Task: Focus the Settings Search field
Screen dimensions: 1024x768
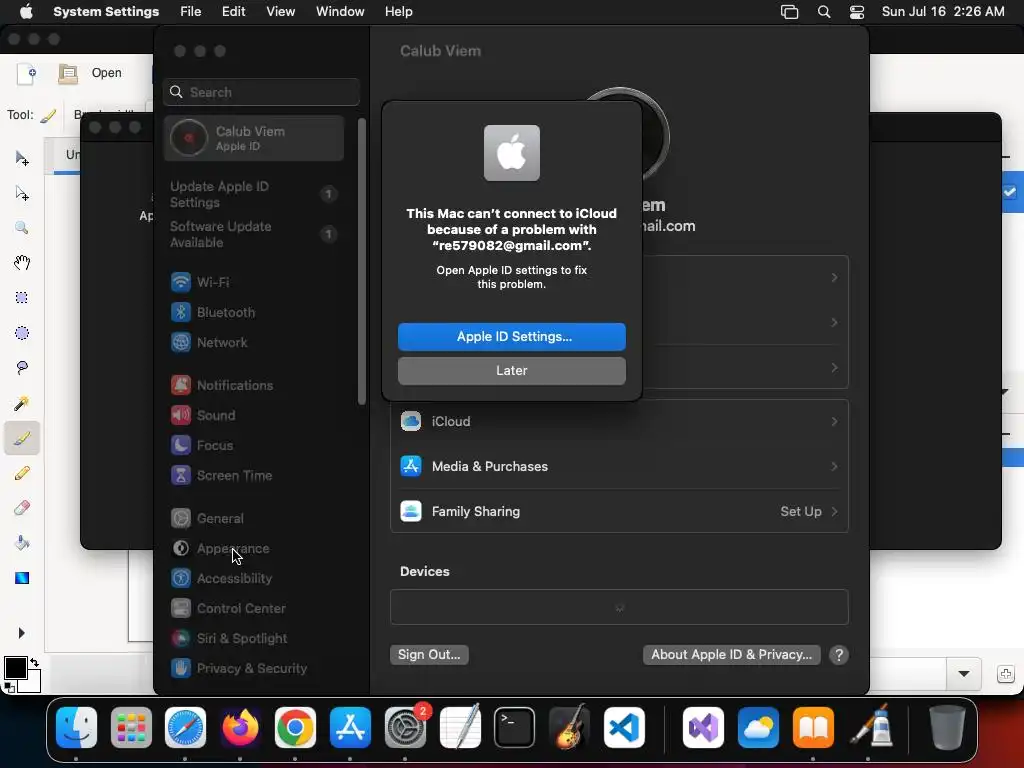Action: coord(261,92)
